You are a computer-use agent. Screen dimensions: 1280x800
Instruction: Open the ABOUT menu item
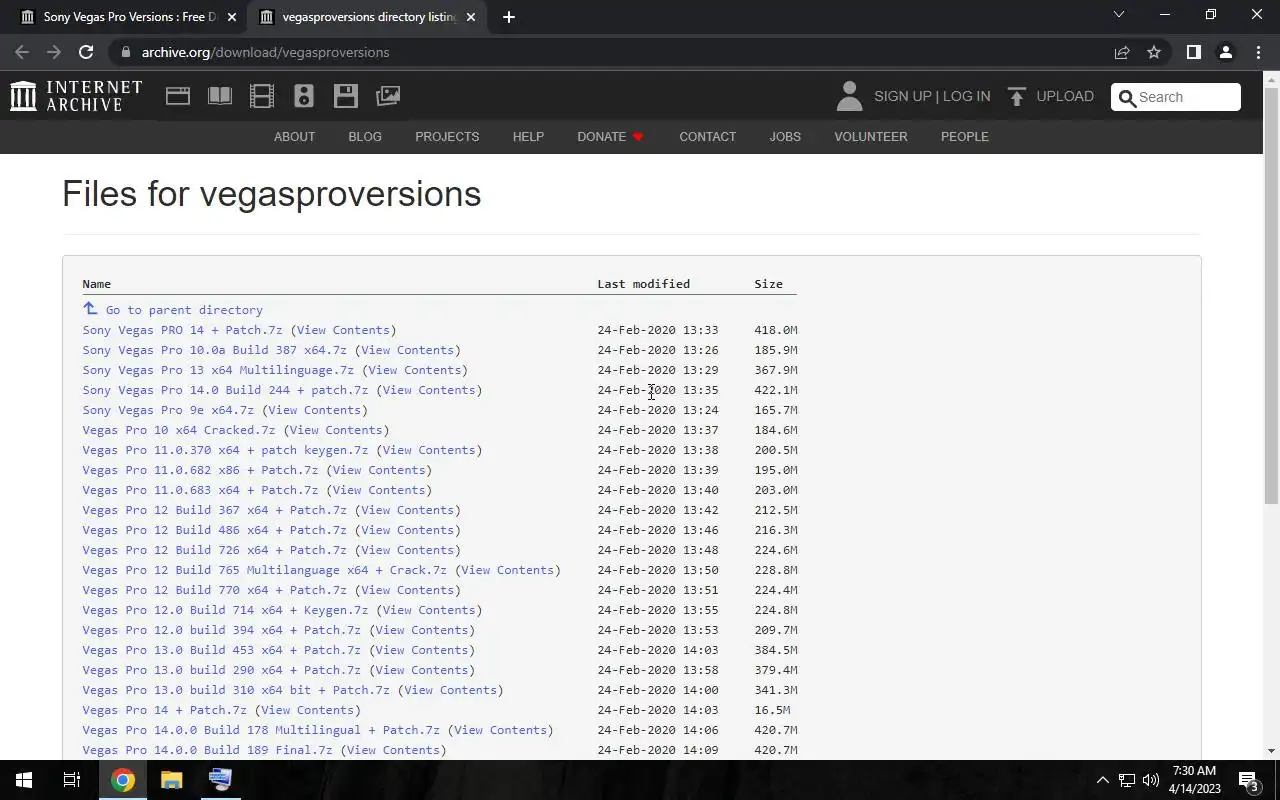pyautogui.click(x=294, y=136)
